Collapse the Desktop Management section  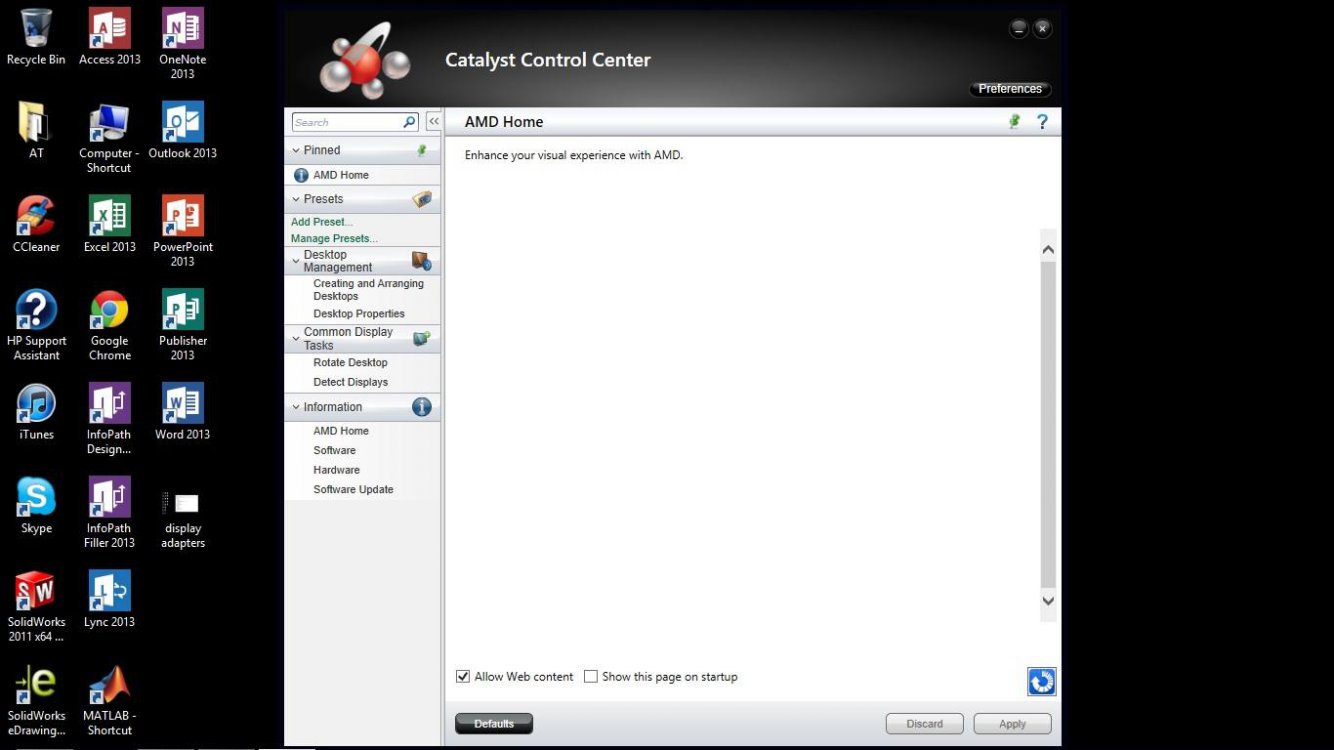tap(296, 261)
